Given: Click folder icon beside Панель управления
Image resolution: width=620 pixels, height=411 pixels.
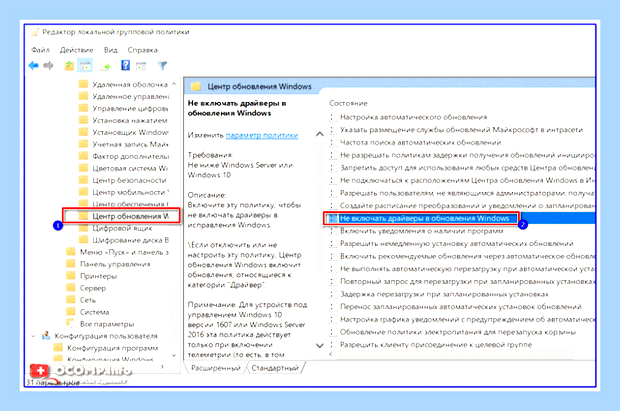Looking at the screenshot, I should pyautogui.click(x=71, y=263).
